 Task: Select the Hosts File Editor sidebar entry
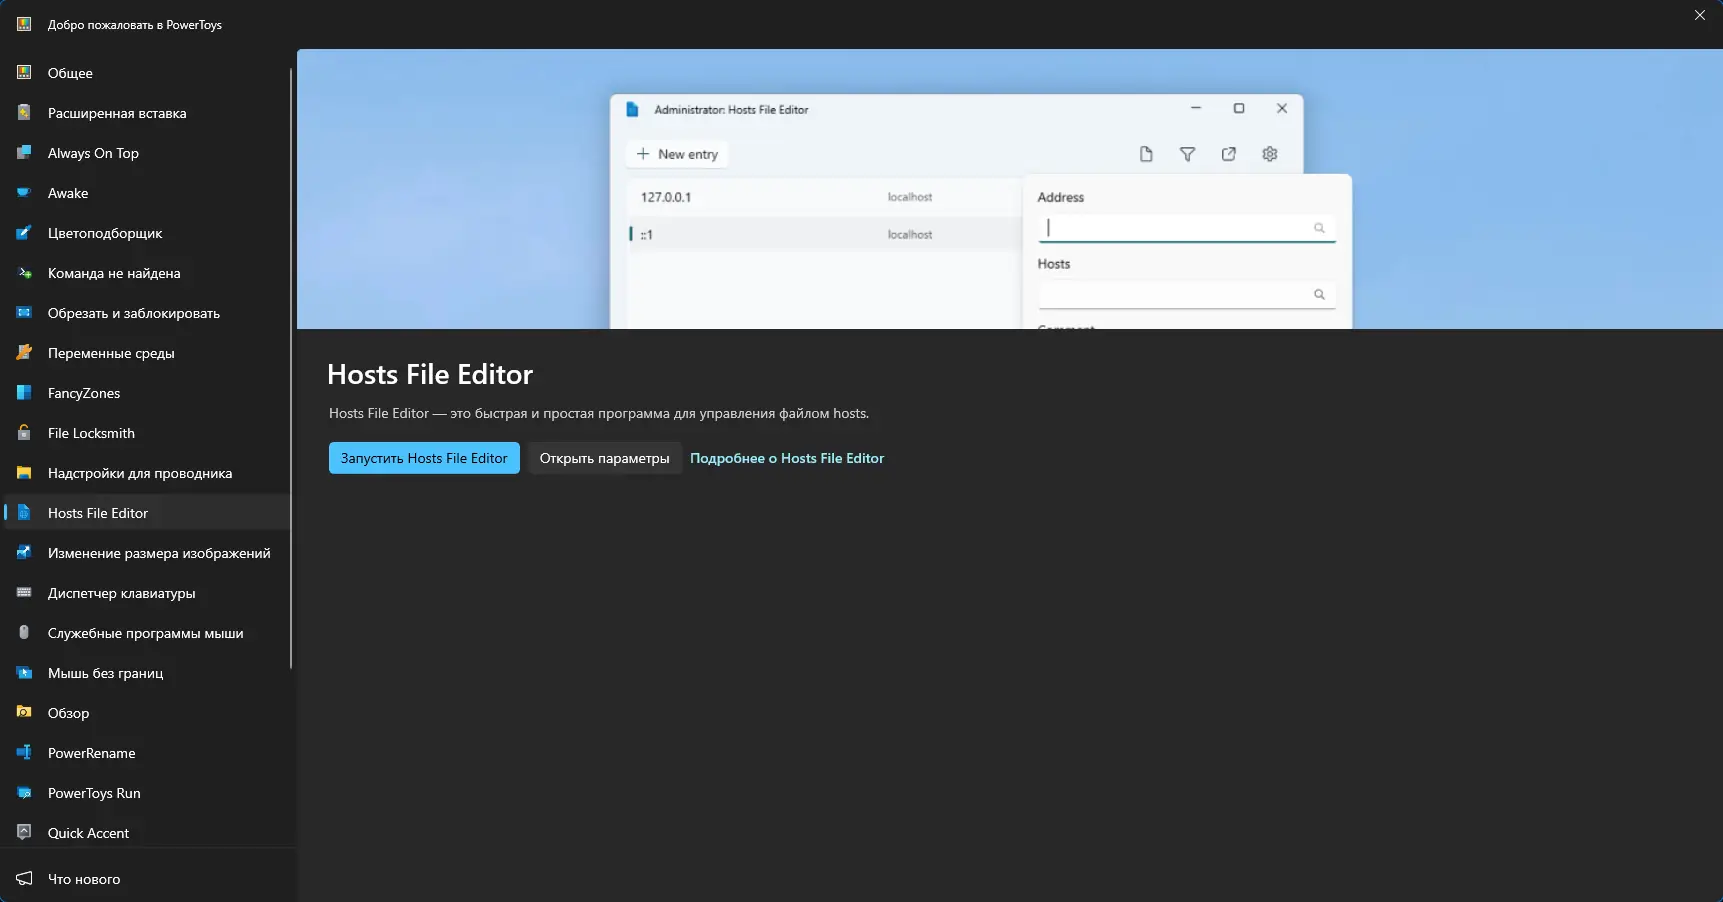click(146, 513)
